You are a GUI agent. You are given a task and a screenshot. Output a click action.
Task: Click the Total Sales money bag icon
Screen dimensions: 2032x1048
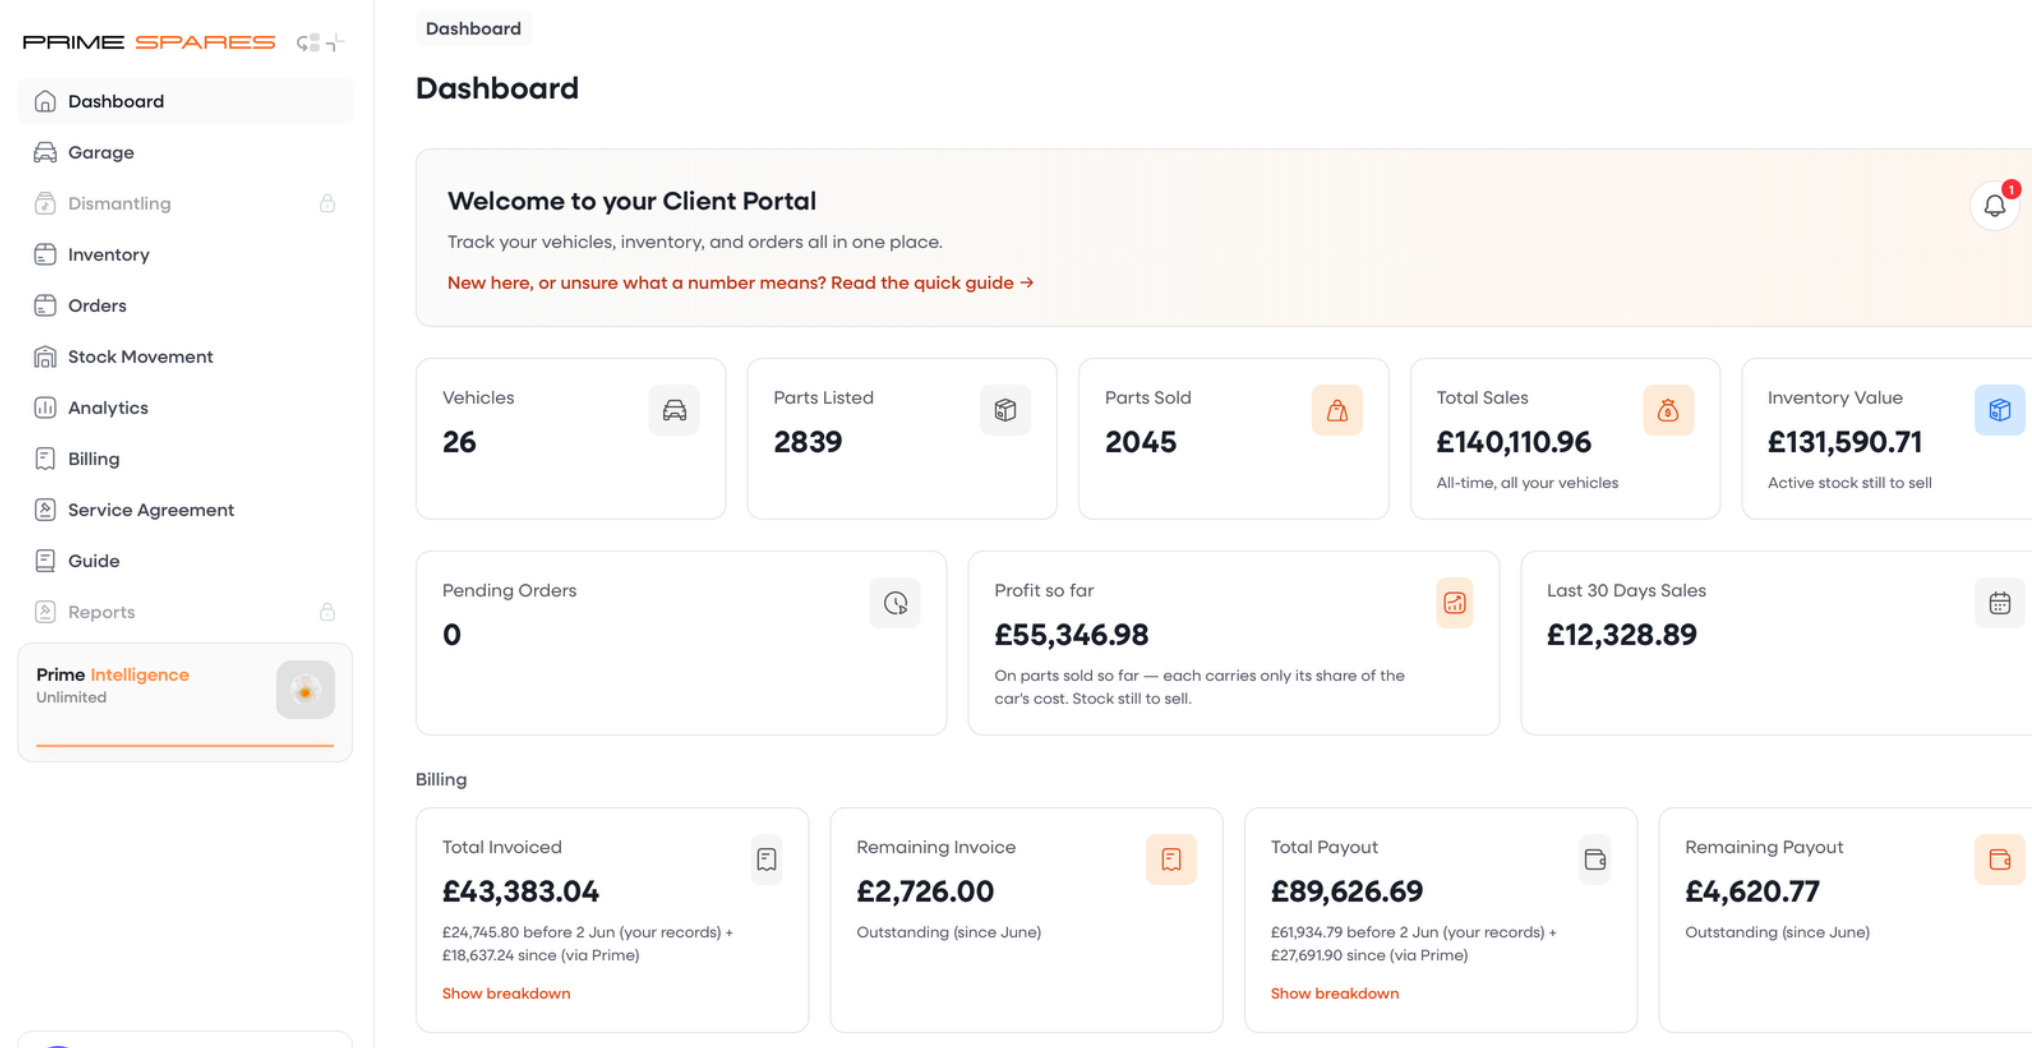point(1668,410)
